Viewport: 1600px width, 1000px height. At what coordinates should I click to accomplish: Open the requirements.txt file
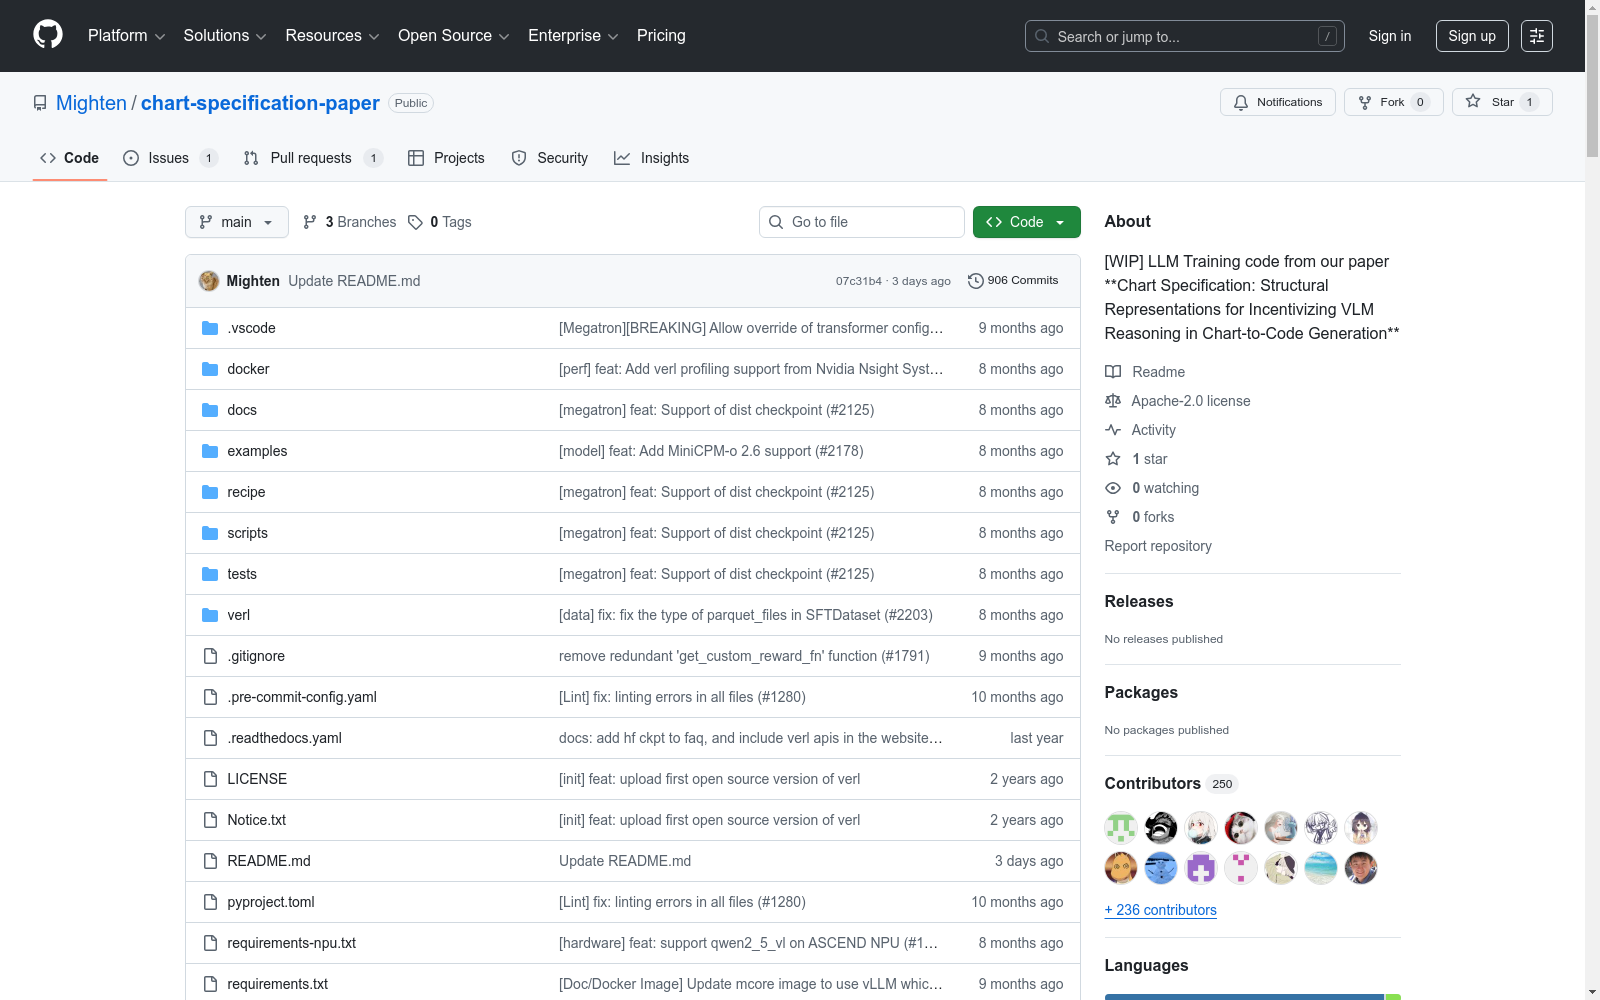coord(278,984)
